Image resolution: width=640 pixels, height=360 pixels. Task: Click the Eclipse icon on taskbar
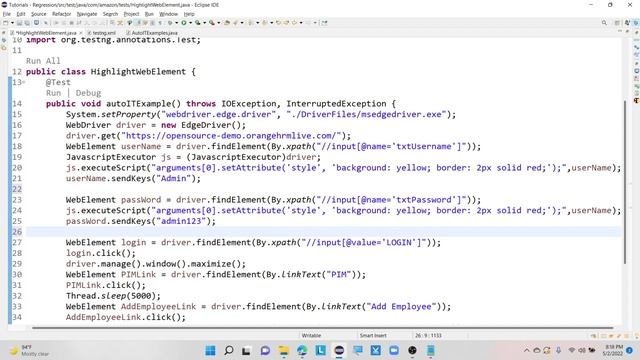(x=339, y=351)
